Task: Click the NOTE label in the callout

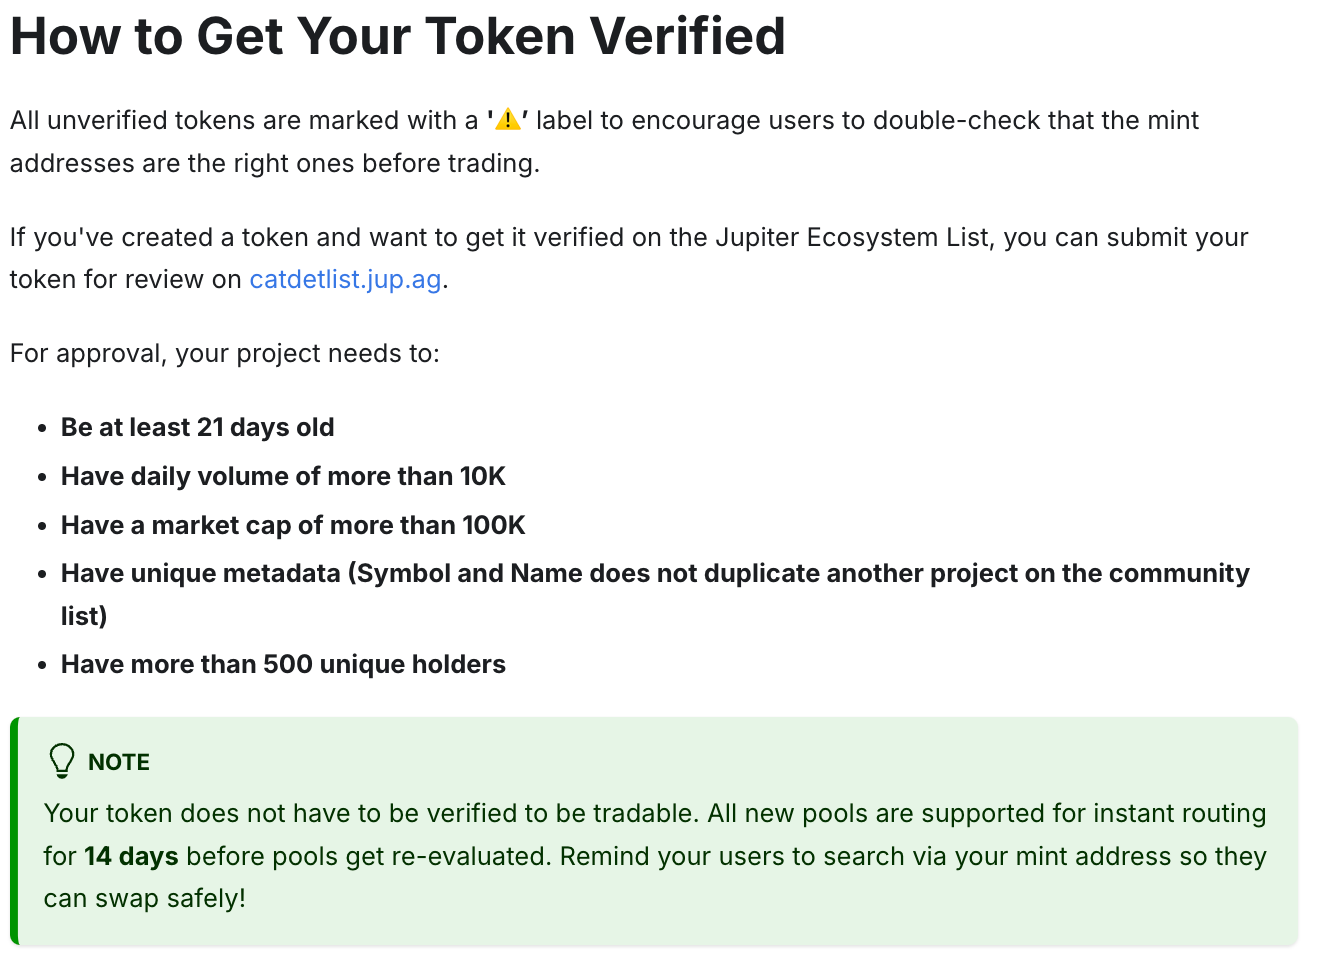Action: [119, 762]
